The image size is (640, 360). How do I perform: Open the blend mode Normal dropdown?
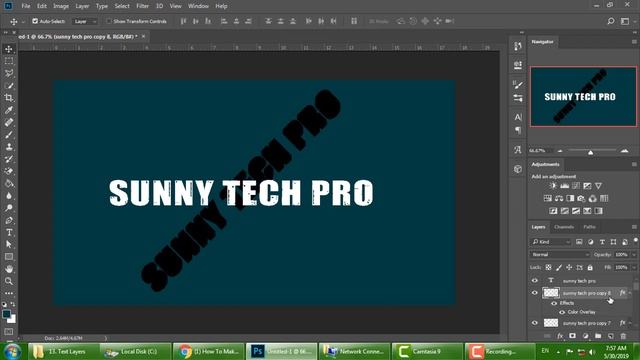click(x=560, y=254)
